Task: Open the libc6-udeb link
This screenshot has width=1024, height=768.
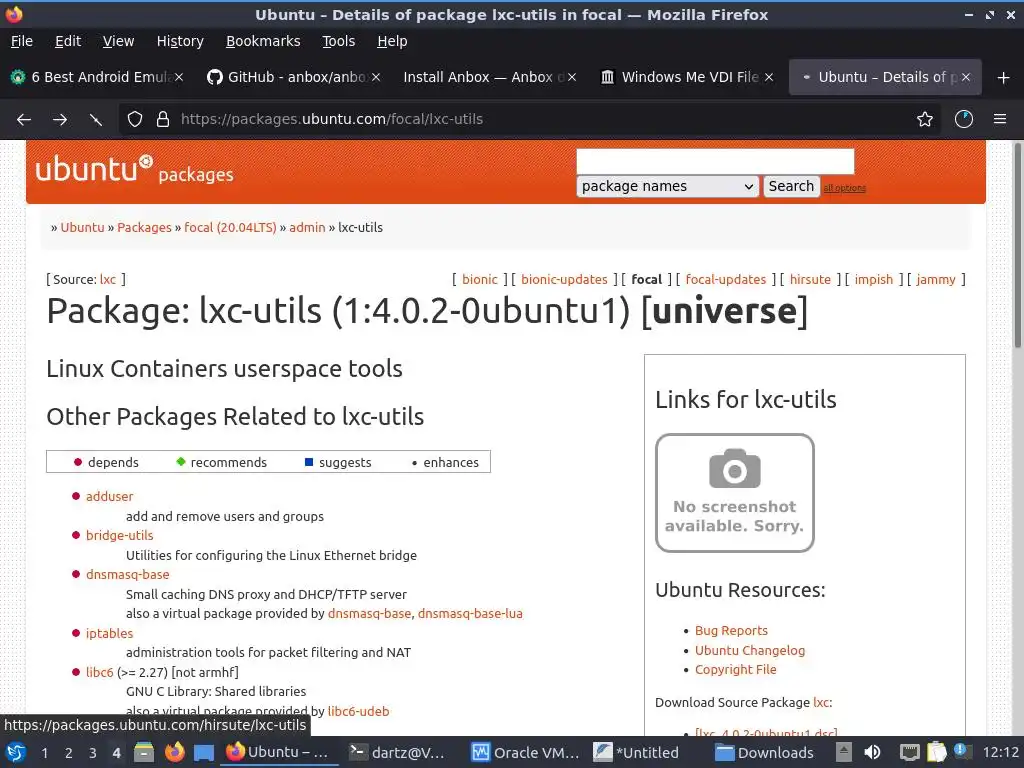Action: coord(359,711)
